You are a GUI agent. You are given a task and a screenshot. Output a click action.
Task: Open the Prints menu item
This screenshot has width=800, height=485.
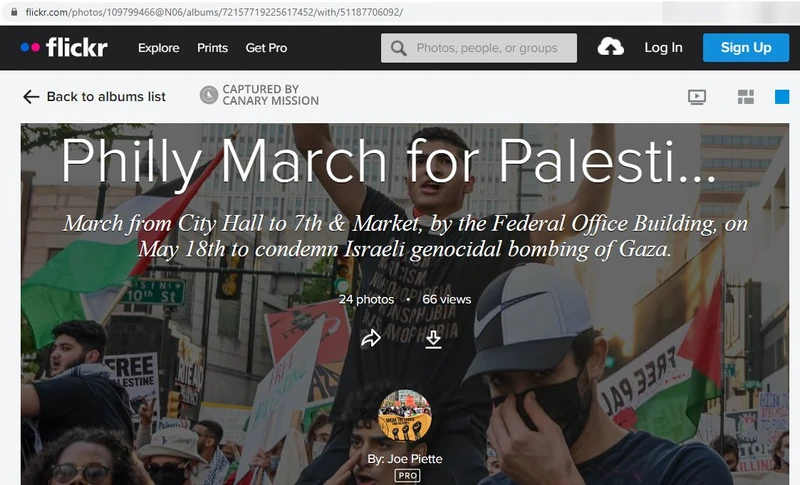[x=213, y=48]
